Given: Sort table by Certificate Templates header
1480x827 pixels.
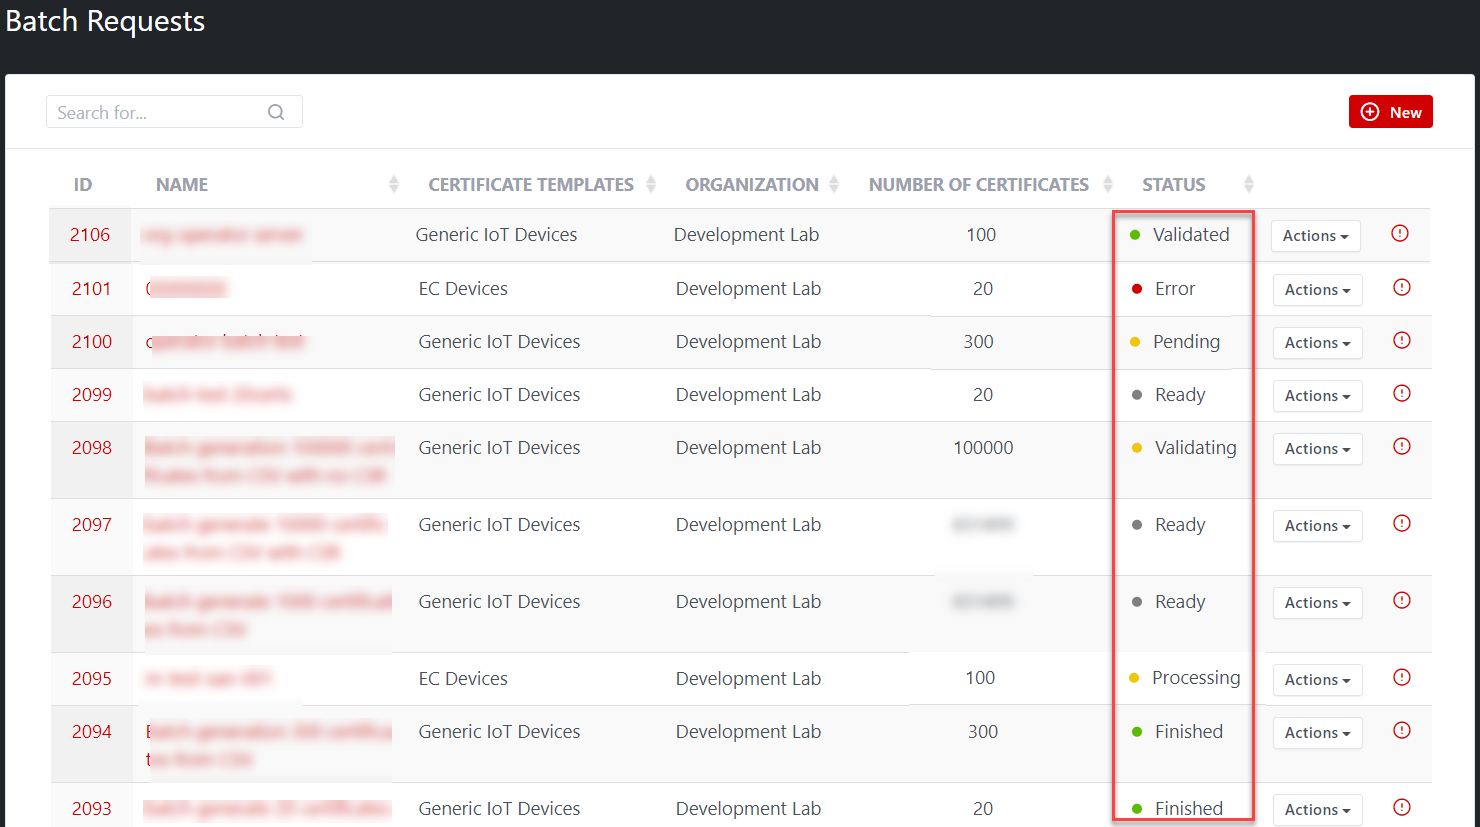Looking at the screenshot, I should click(531, 184).
